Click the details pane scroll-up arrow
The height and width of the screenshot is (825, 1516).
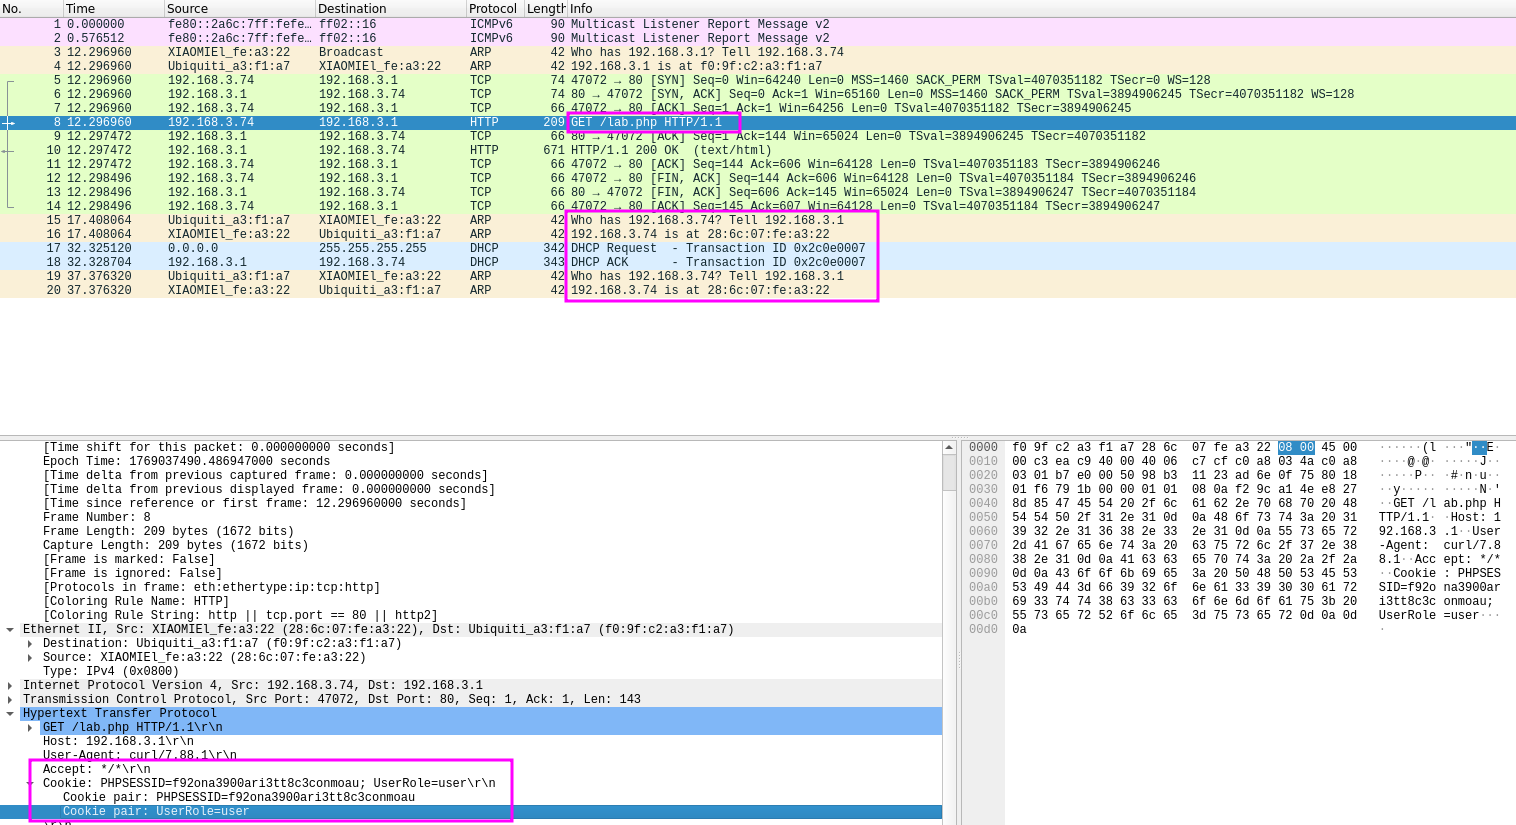click(949, 448)
